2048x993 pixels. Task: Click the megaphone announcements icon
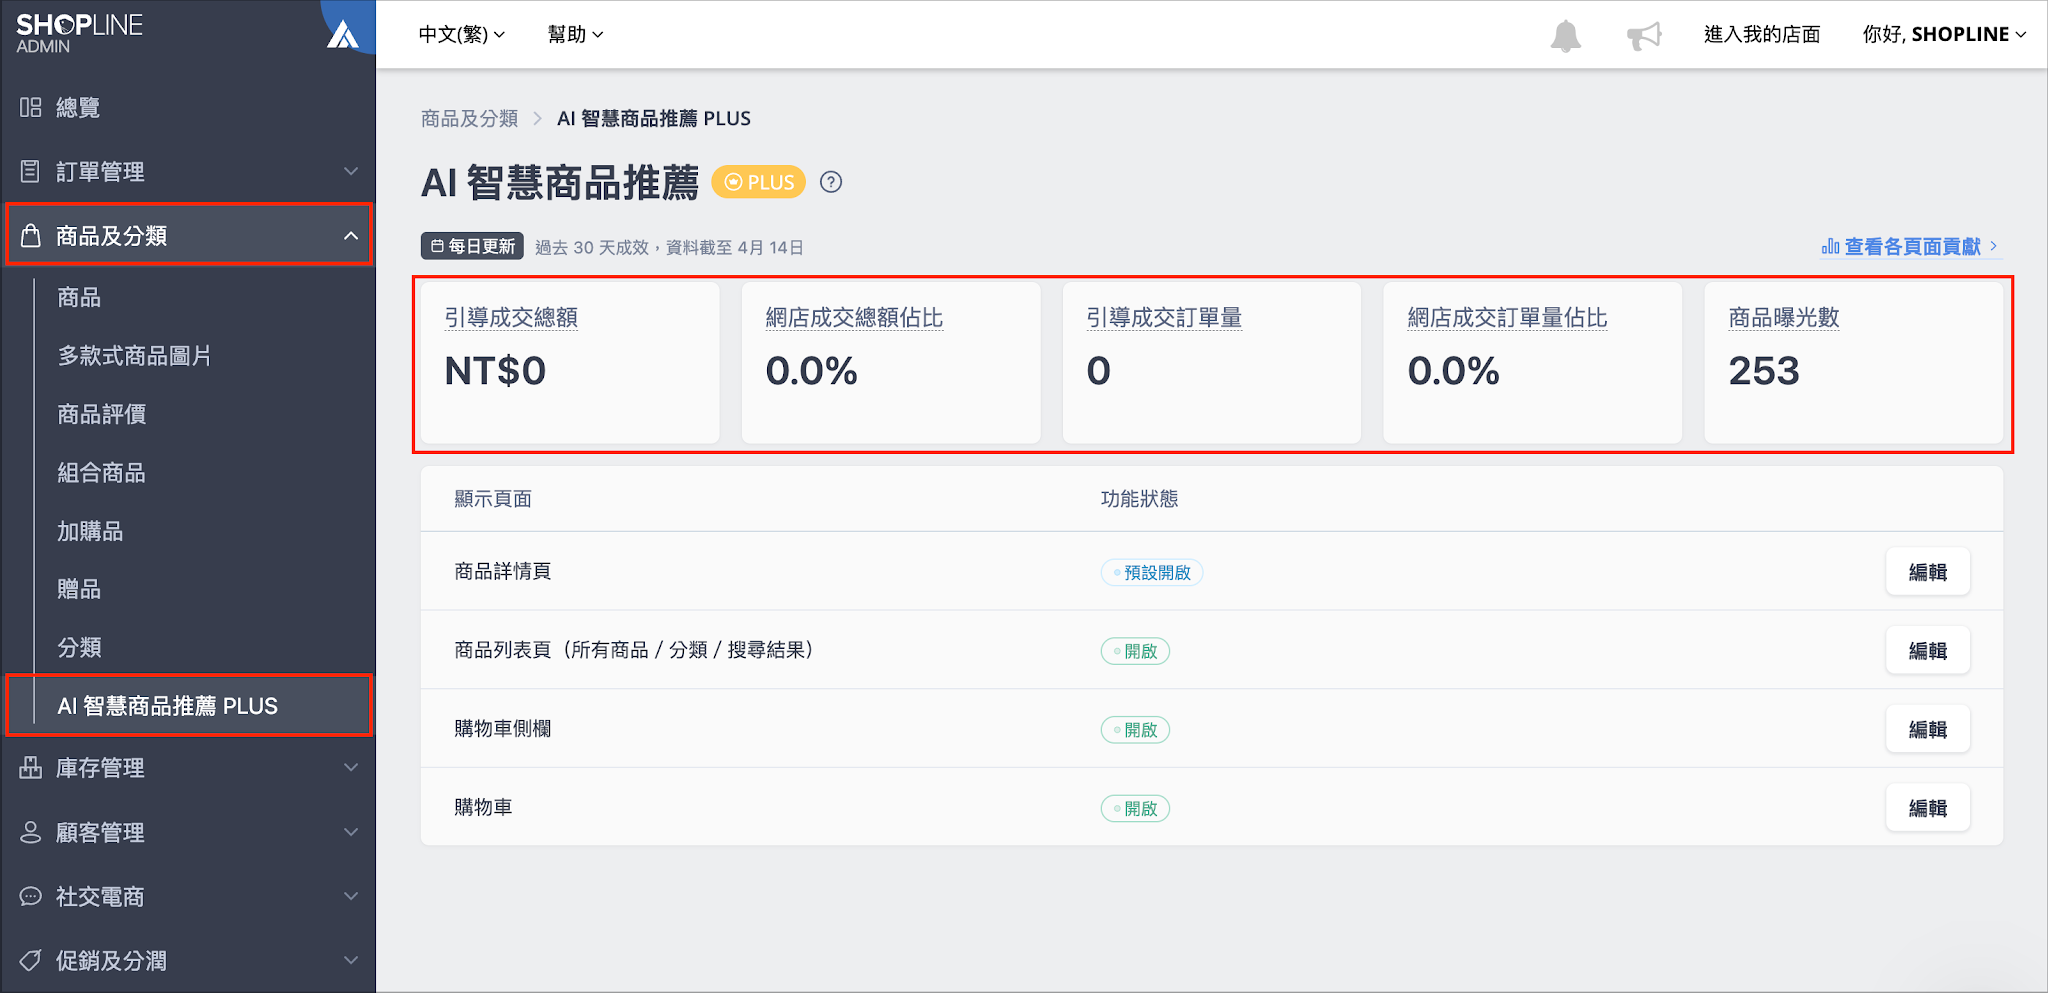[x=1644, y=36]
